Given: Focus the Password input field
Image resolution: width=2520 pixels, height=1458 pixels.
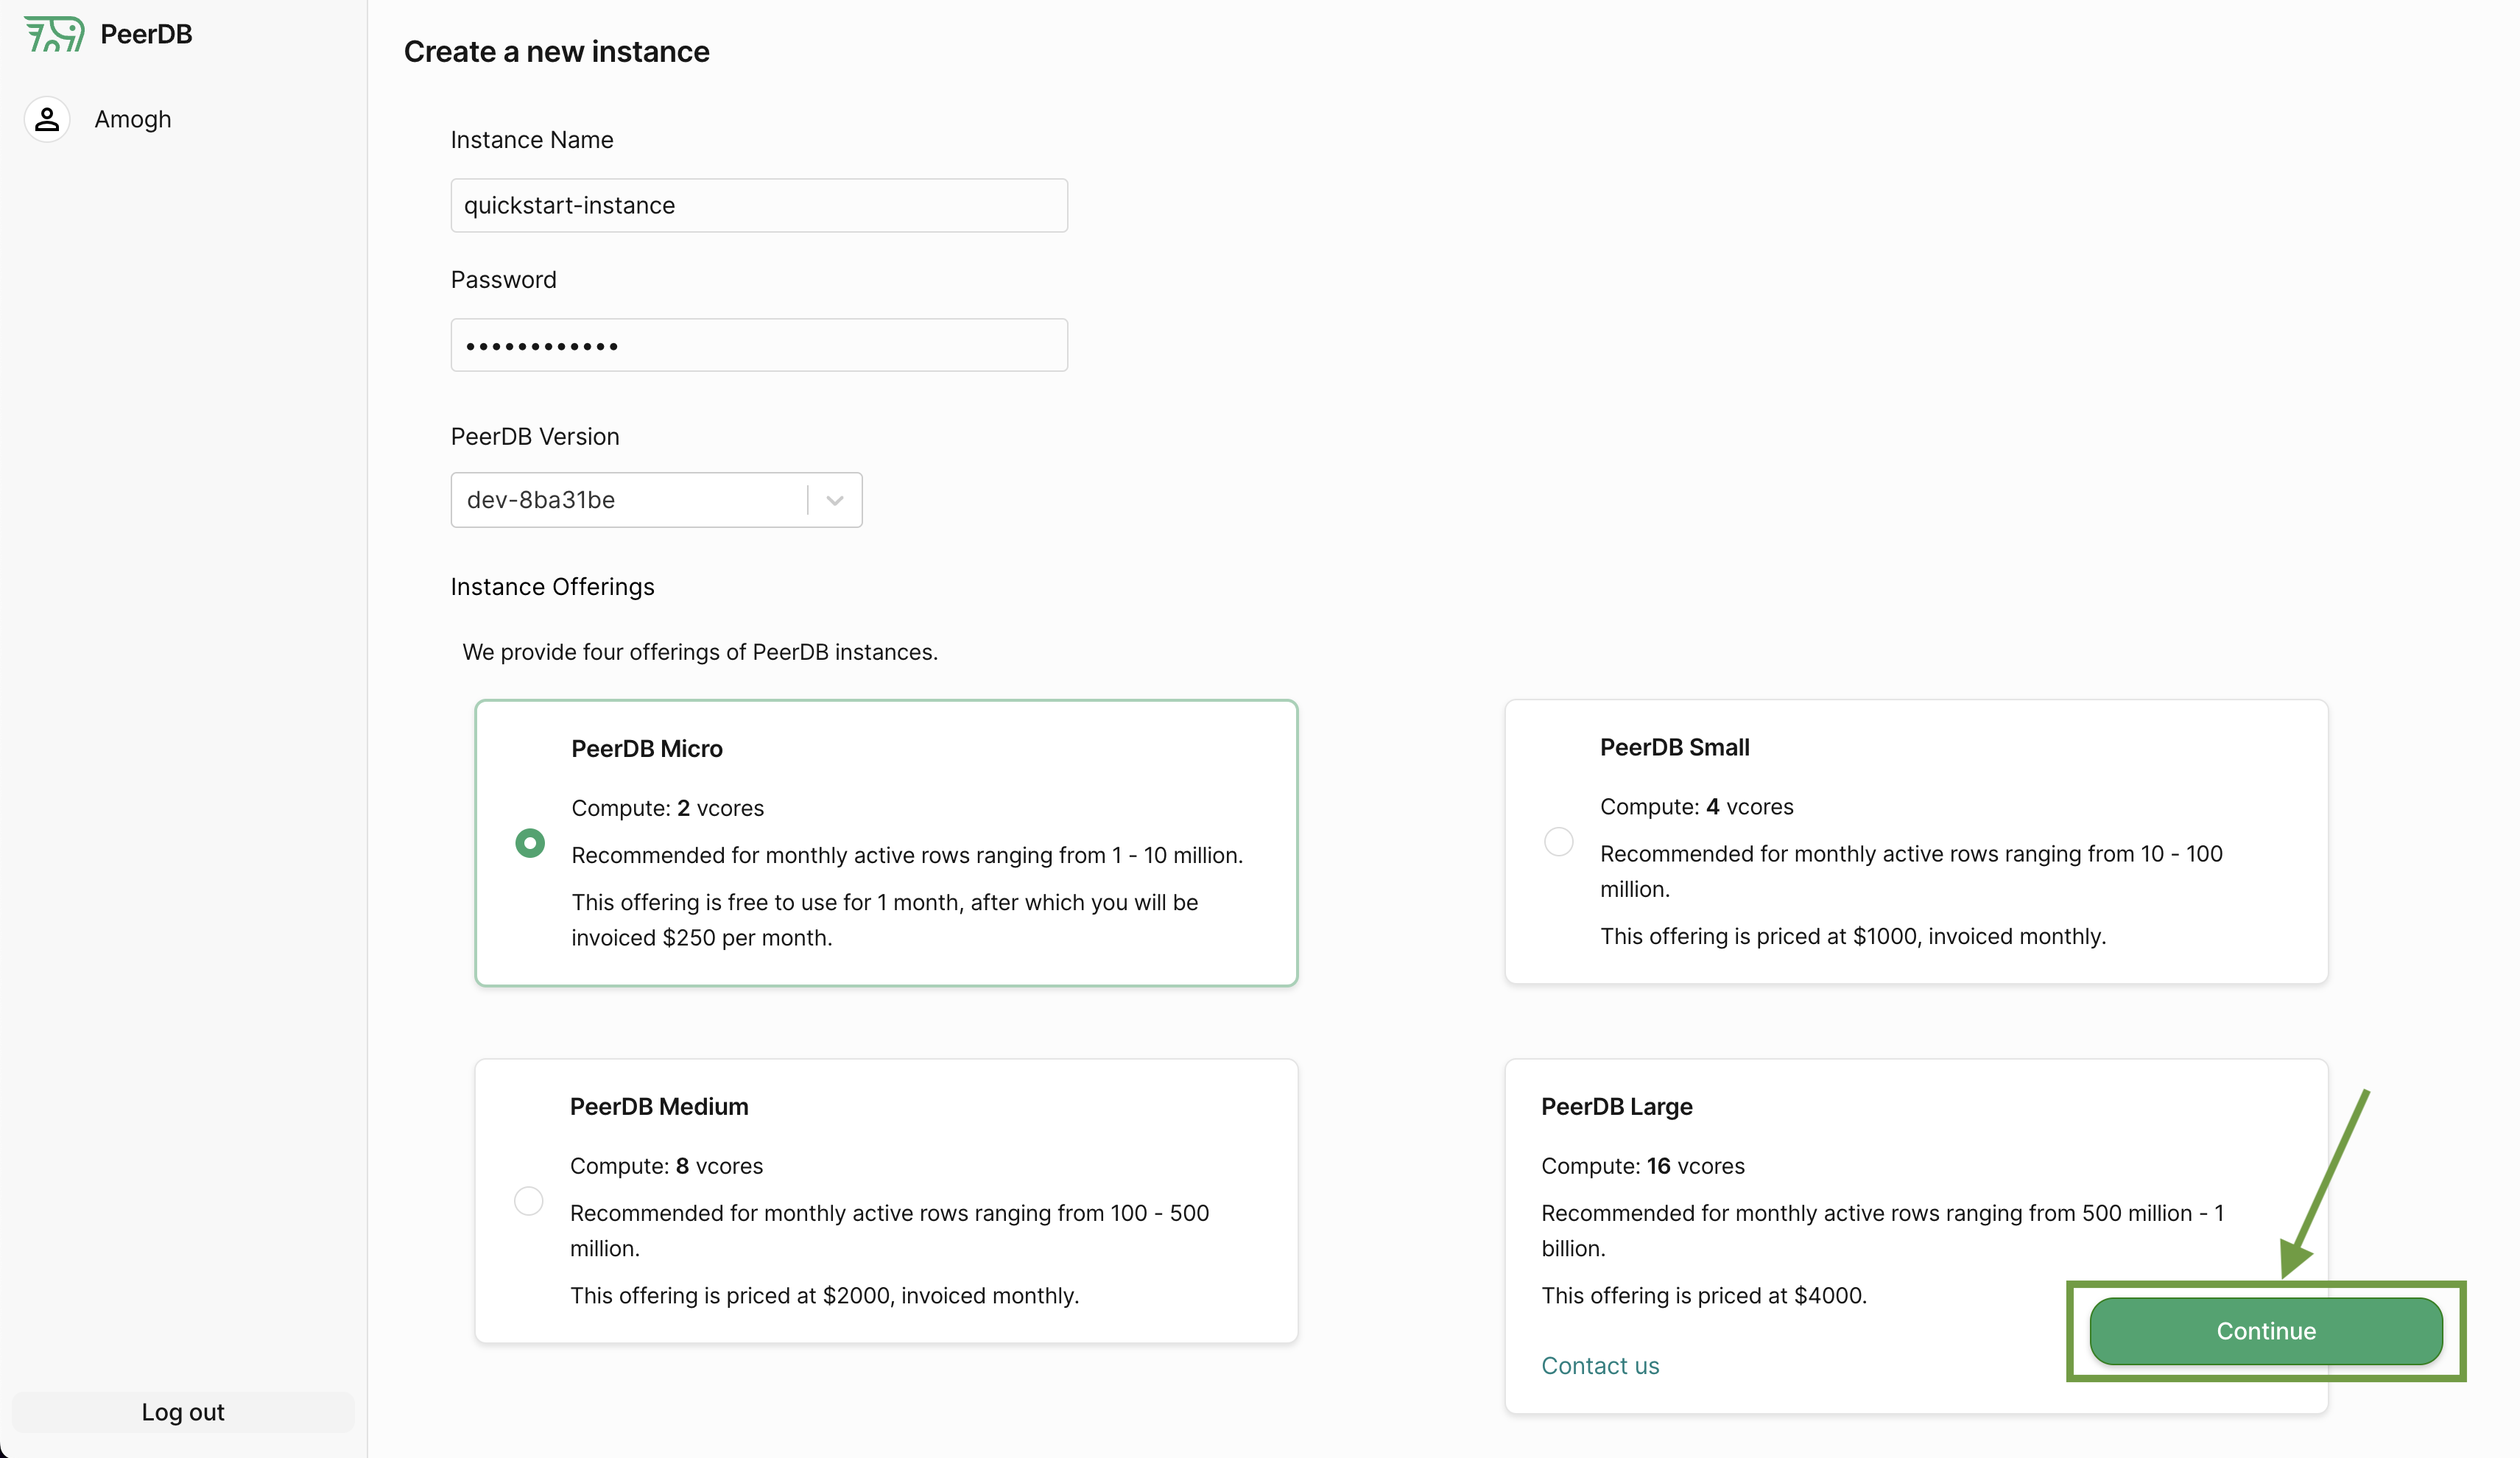Looking at the screenshot, I should 759,345.
